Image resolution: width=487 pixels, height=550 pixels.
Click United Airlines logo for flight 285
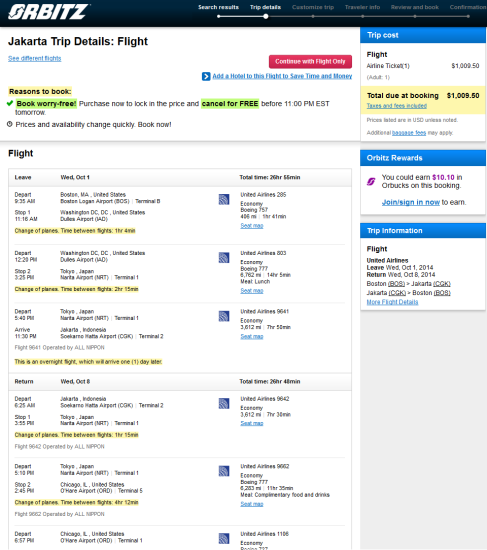[x=224, y=200]
